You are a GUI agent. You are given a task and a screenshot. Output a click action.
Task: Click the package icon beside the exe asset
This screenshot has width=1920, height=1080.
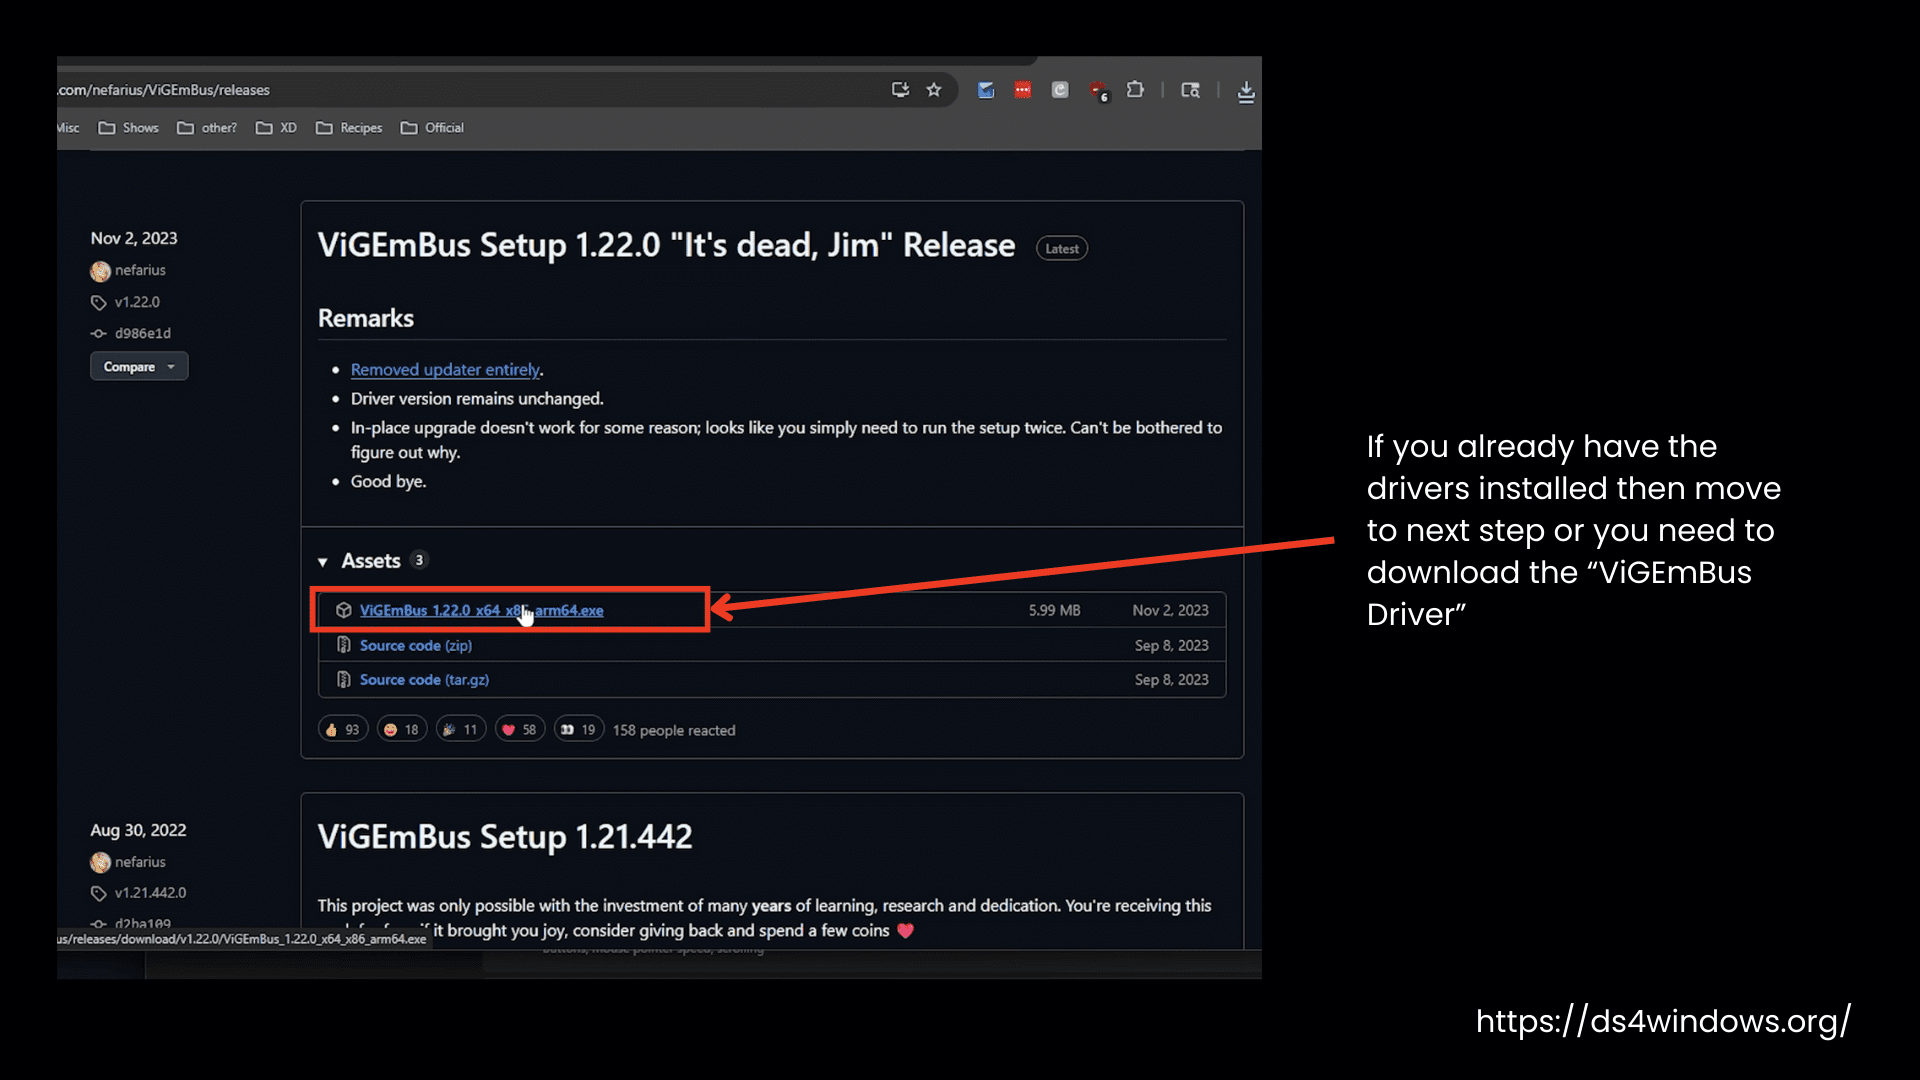(344, 610)
